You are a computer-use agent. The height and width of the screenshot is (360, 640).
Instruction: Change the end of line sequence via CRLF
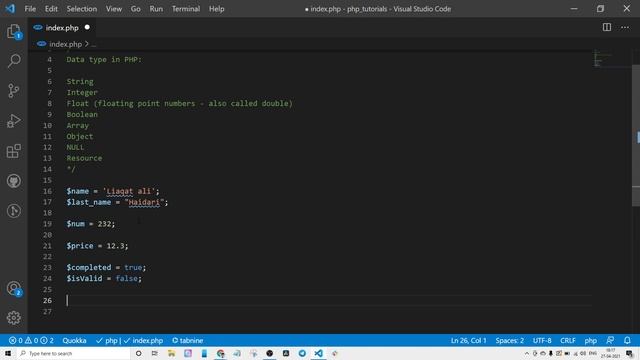click(568, 340)
